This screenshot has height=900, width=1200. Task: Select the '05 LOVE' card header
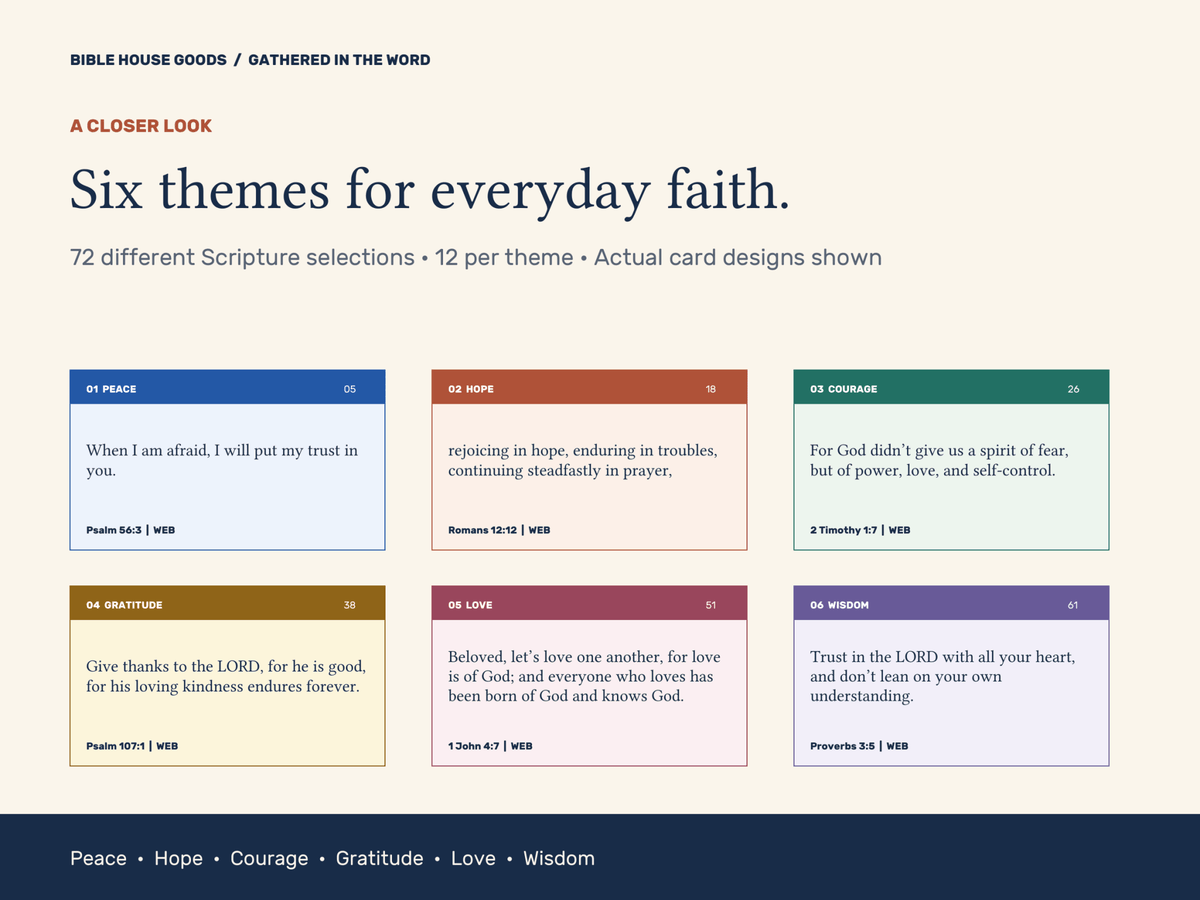(x=589, y=604)
